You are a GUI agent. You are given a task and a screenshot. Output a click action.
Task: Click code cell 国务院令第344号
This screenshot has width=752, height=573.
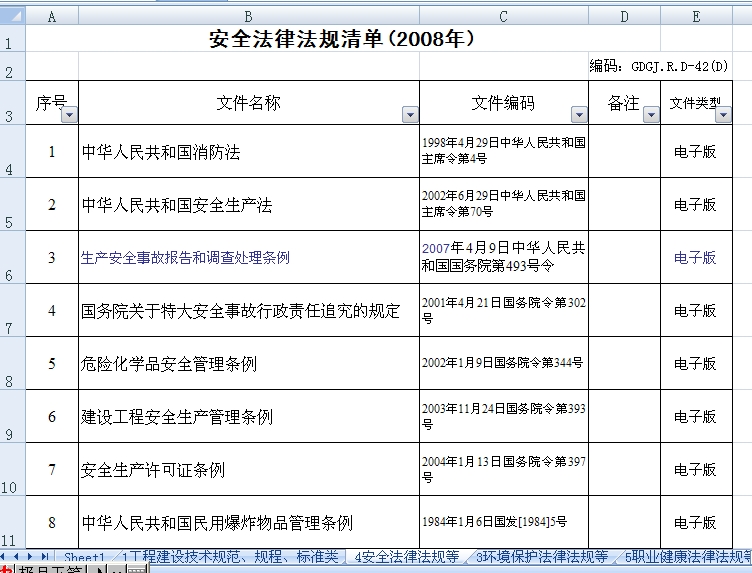[504, 363]
